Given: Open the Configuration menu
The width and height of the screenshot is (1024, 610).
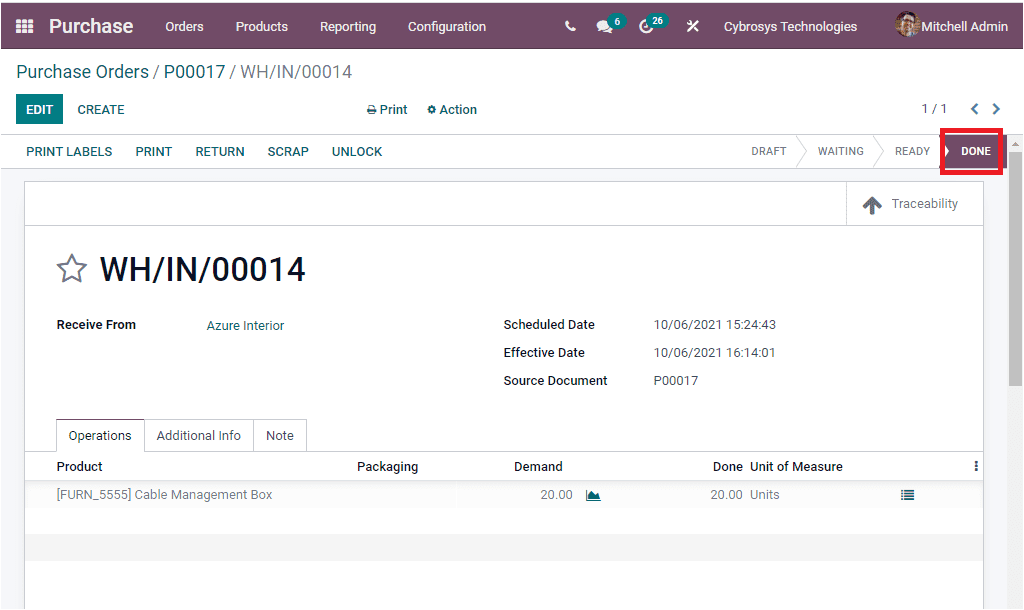Looking at the screenshot, I should click(446, 27).
